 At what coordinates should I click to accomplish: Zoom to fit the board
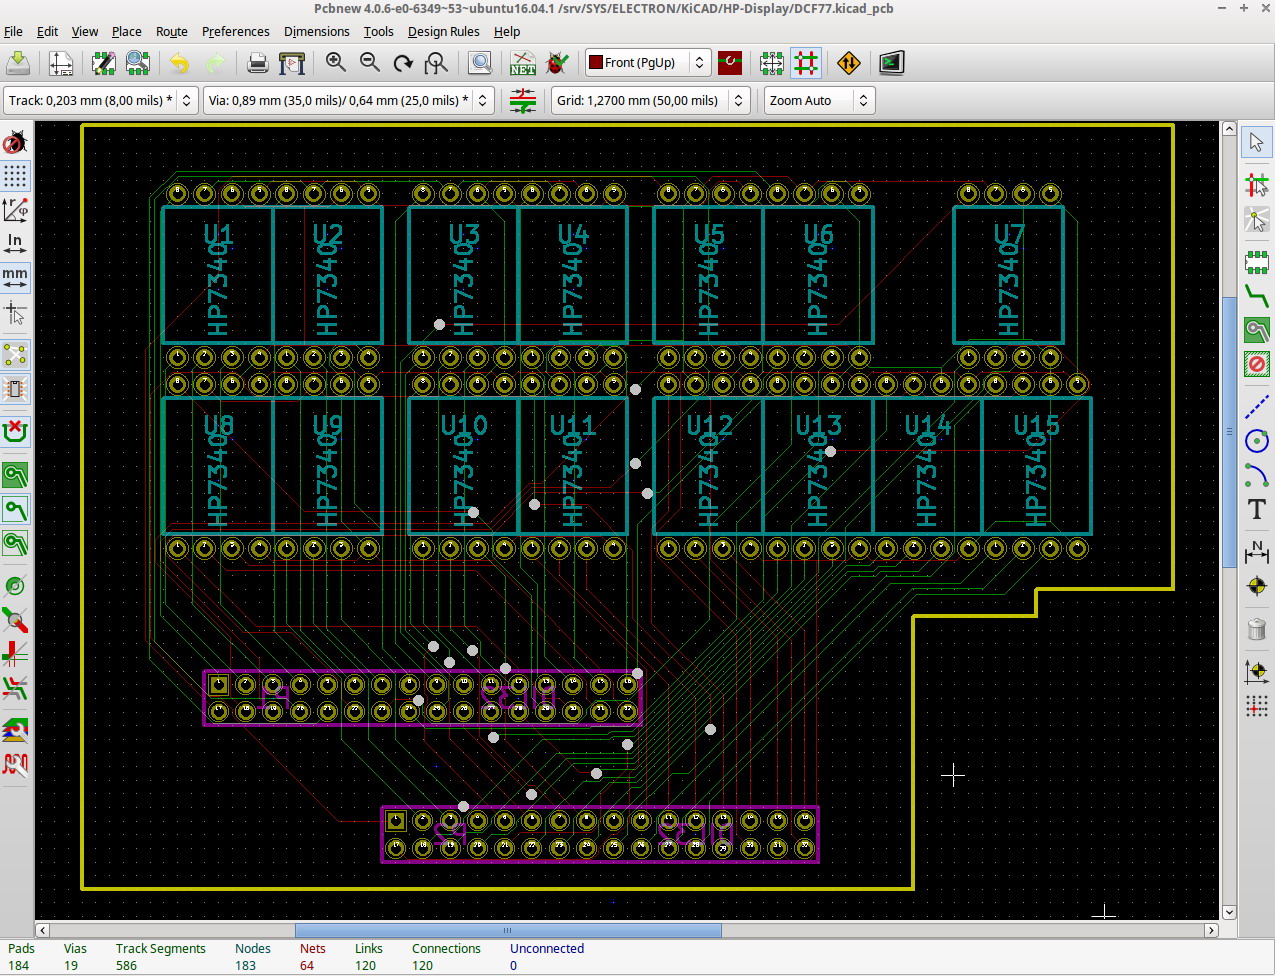pos(437,63)
